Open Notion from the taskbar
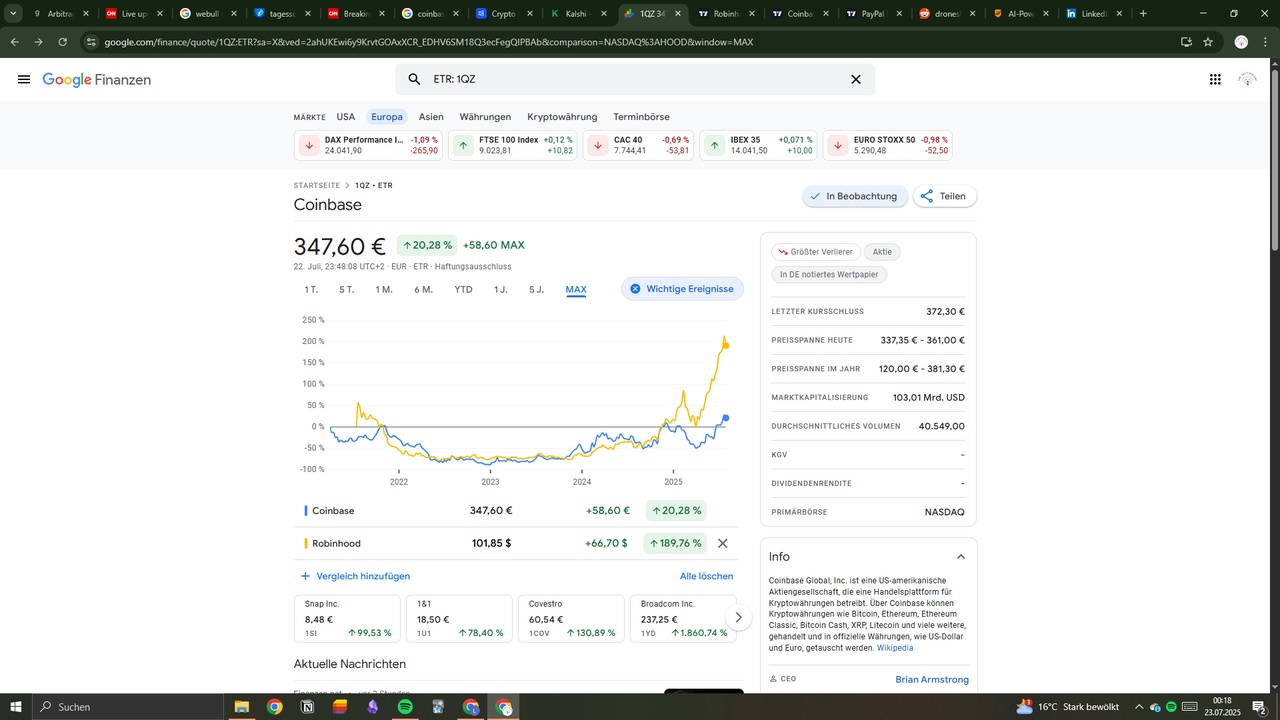1280x720 pixels. pos(307,707)
